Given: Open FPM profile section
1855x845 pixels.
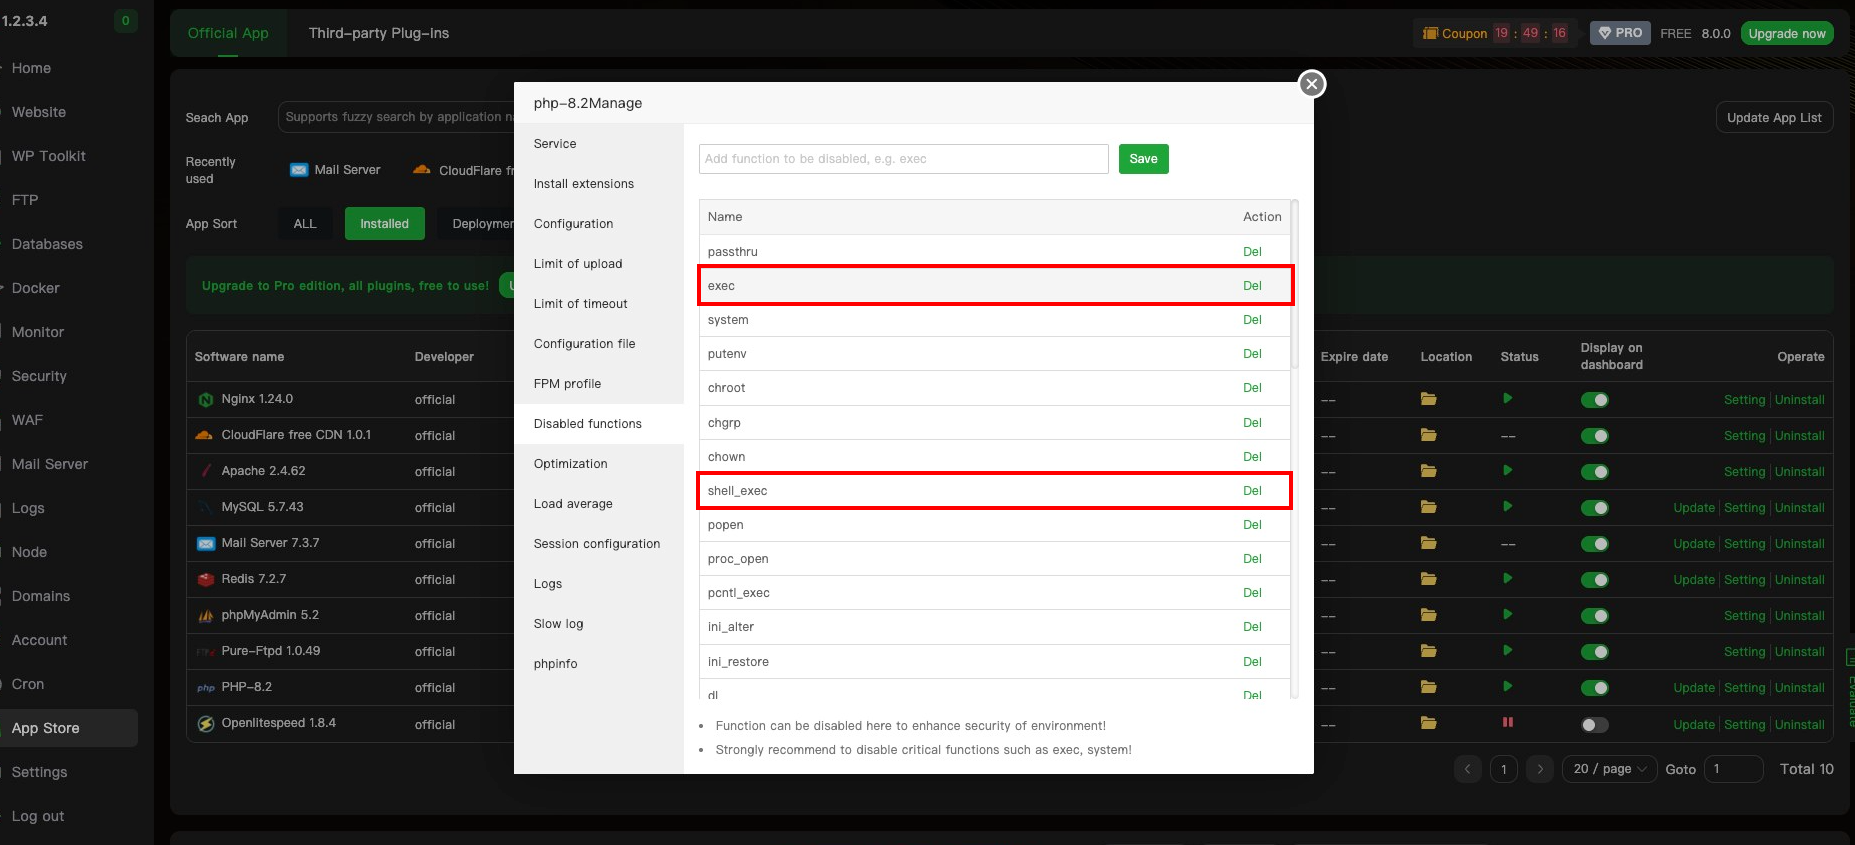Looking at the screenshot, I should point(567,384).
